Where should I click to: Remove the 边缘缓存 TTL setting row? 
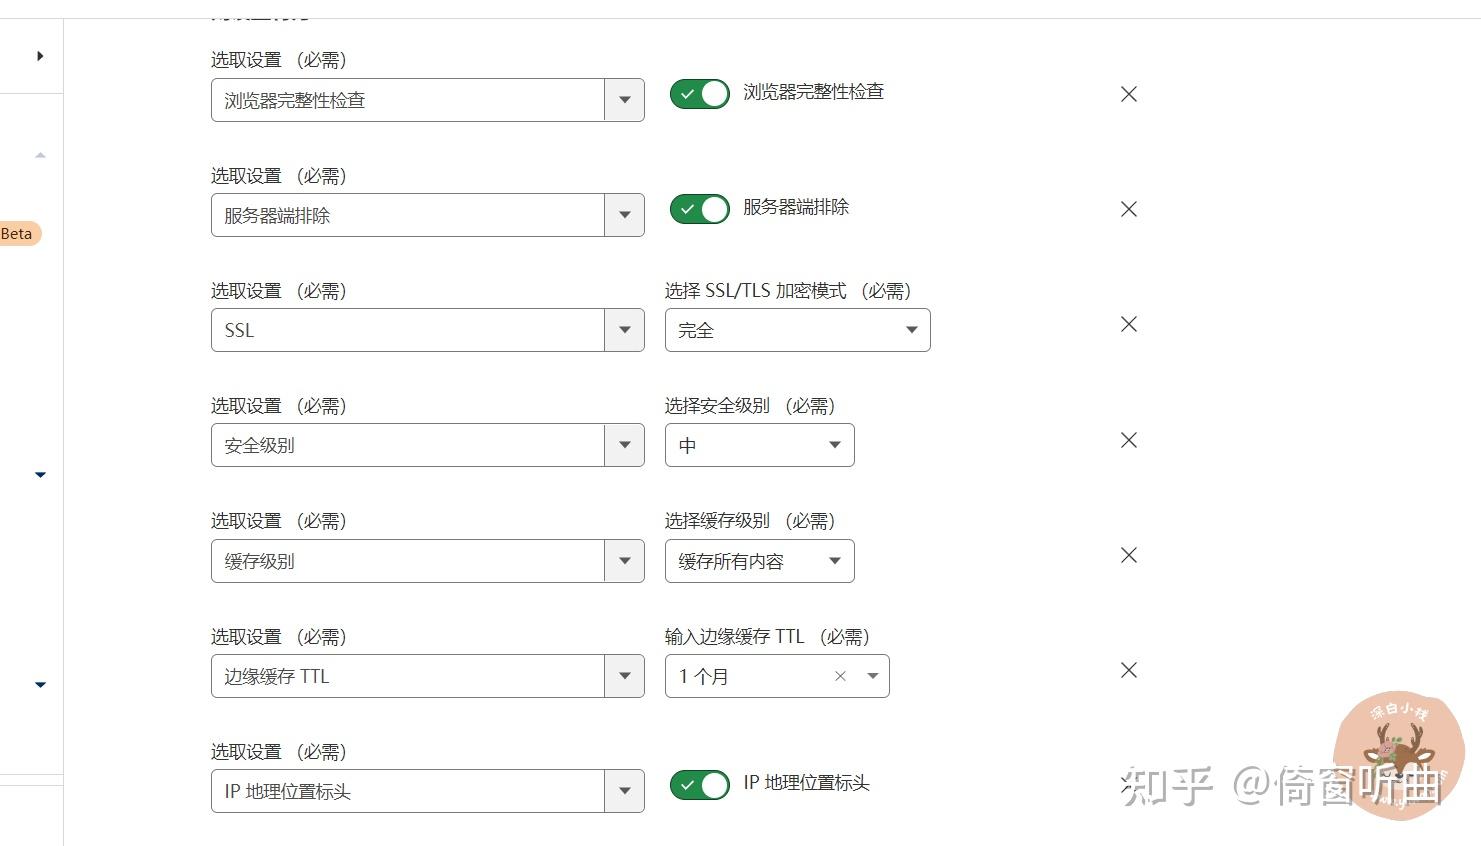click(x=1129, y=670)
